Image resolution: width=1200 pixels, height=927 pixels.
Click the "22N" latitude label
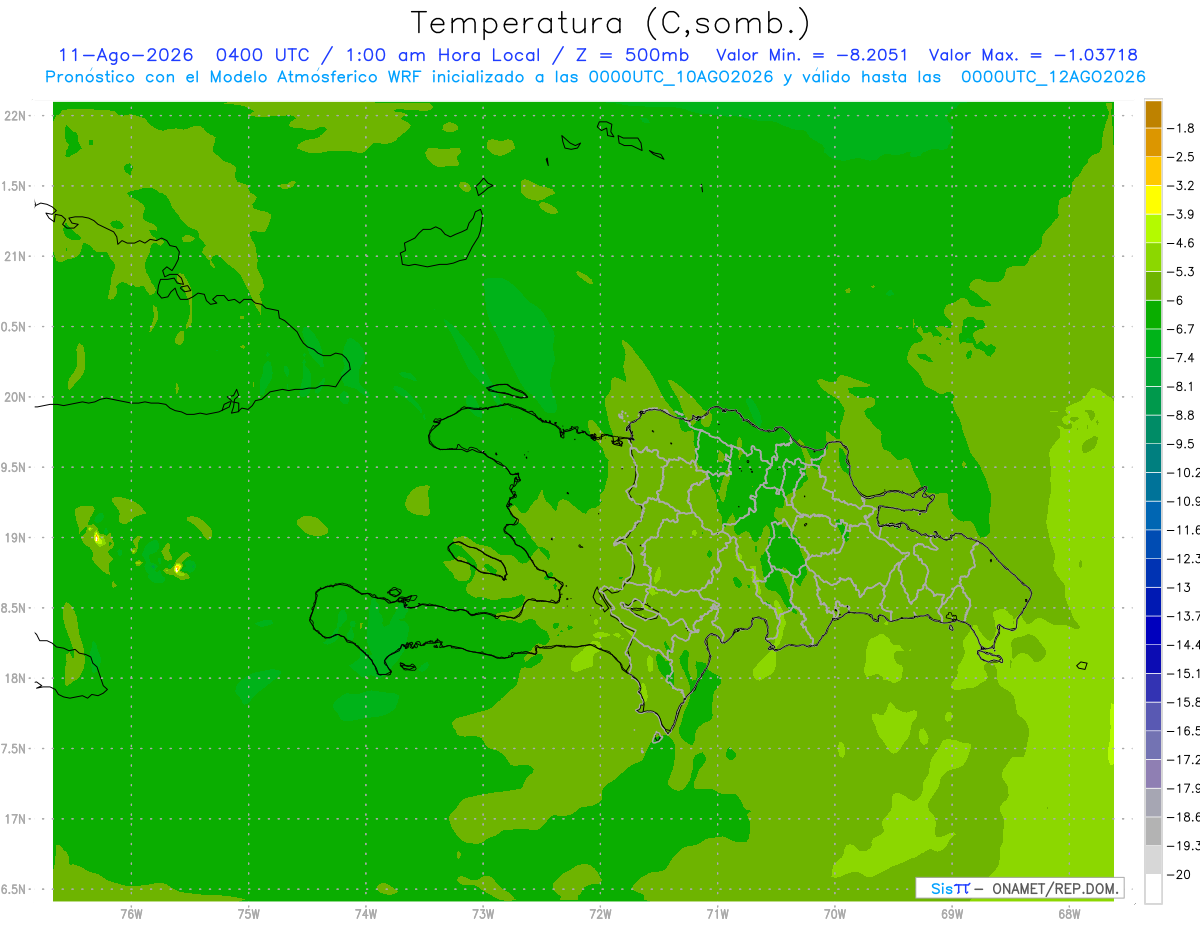click(x=17, y=116)
